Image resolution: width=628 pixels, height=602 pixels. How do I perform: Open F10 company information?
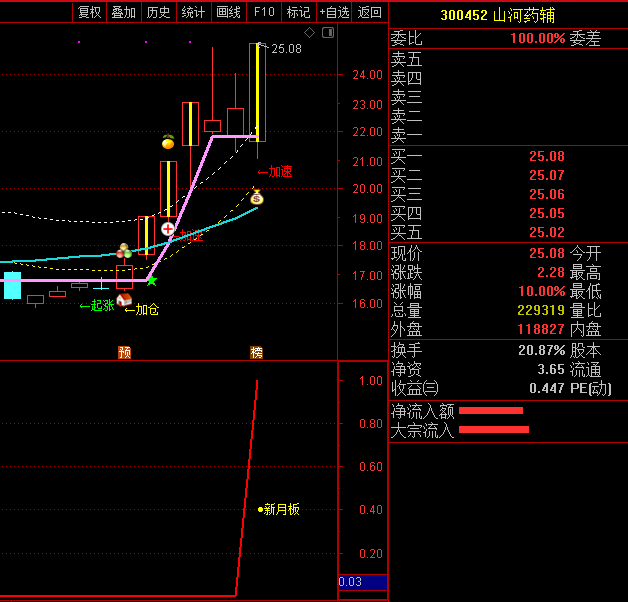(x=264, y=12)
